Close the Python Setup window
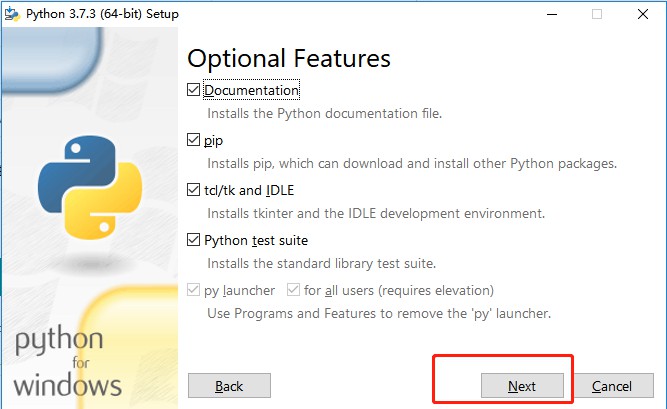This screenshot has width=667, height=409. point(643,14)
